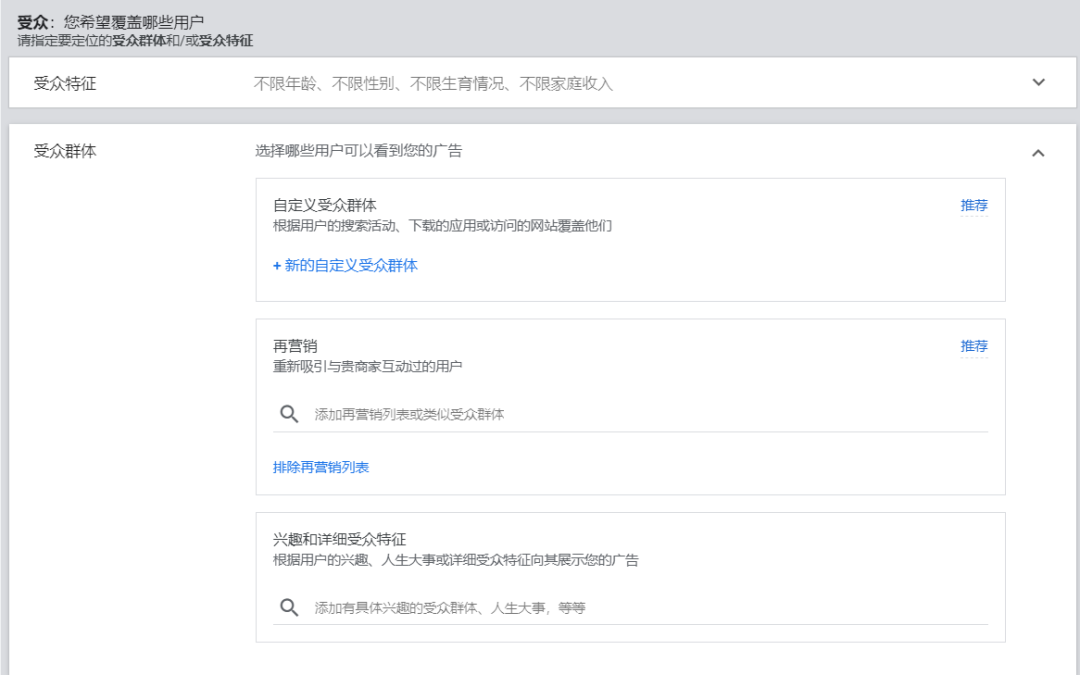Click the 新的自定义受众群体 link
1080x675 pixels.
345,265
